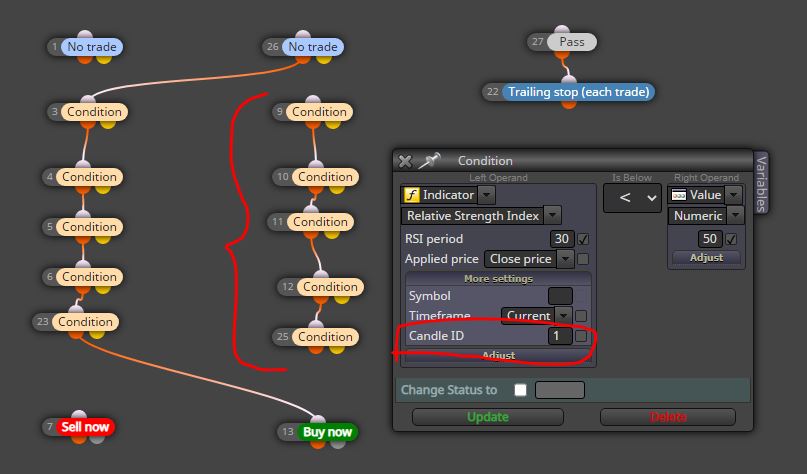This screenshot has height=474, width=807.
Task: Click the Indicator function icon in Left Operand
Action: (411, 195)
